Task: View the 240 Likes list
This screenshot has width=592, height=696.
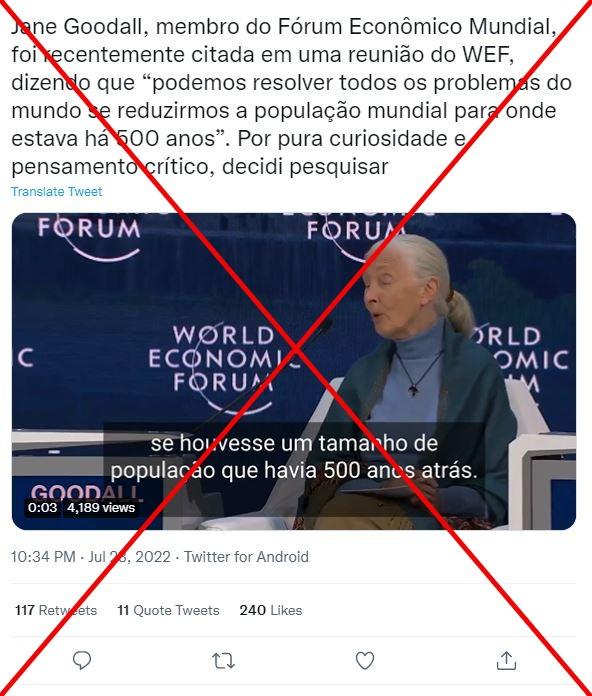Action: pyautogui.click(x=271, y=610)
